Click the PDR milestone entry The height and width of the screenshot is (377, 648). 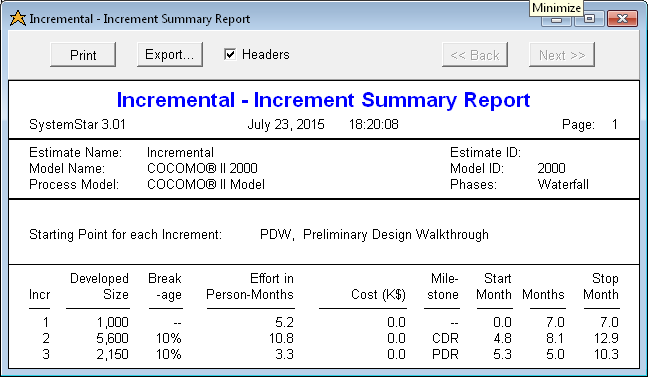click(x=445, y=354)
